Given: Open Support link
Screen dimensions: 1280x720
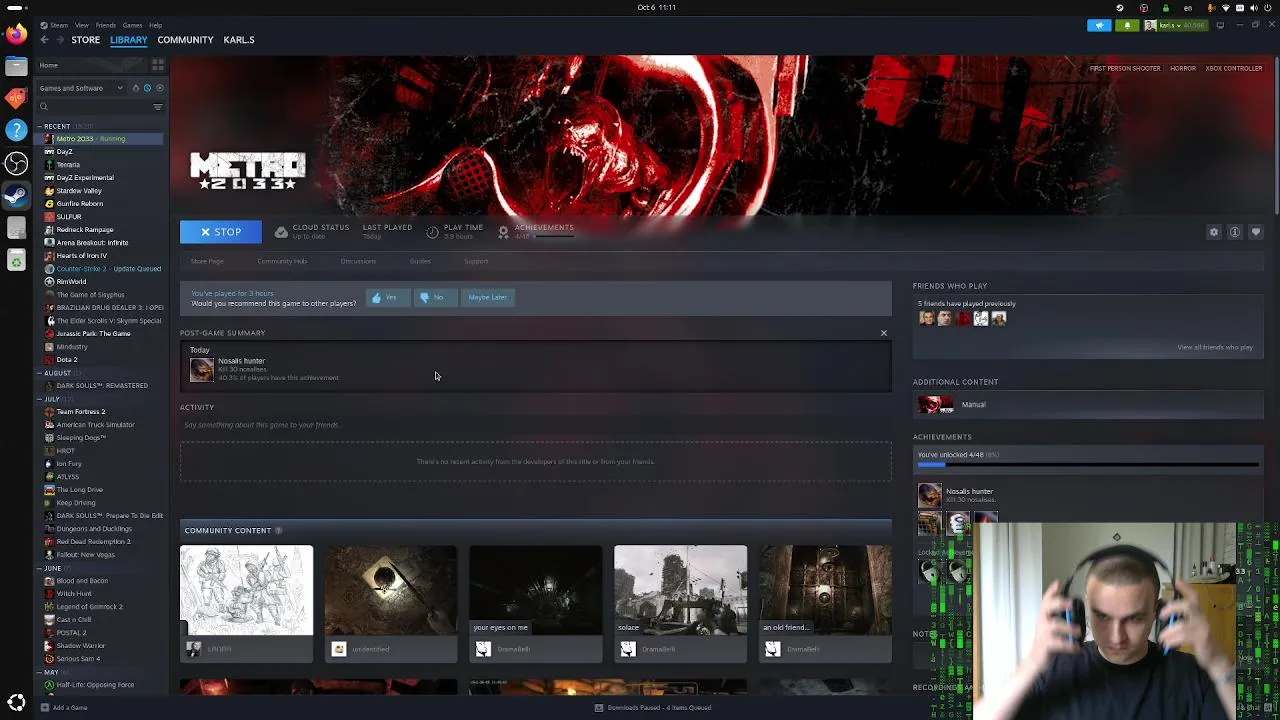Looking at the screenshot, I should click(476, 262).
